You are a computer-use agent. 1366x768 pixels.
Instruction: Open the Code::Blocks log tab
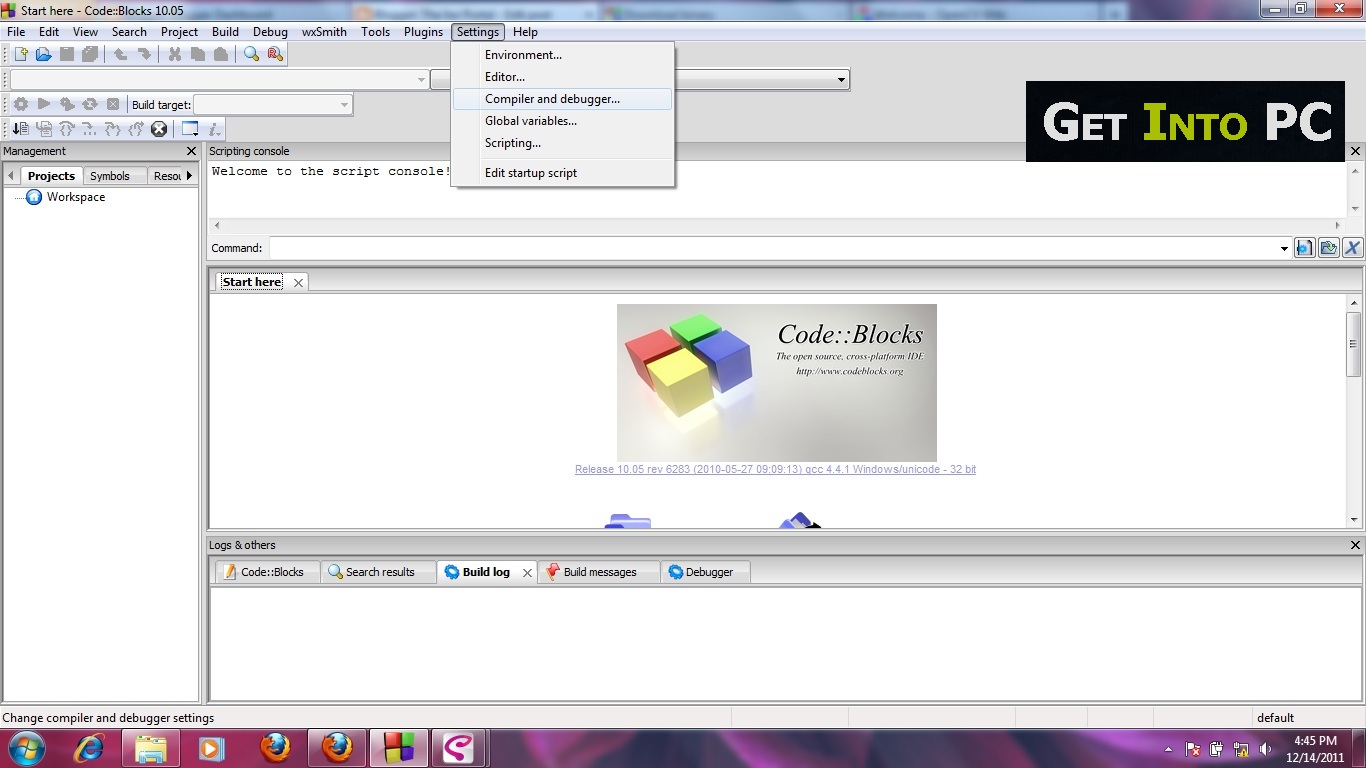tap(267, 572)
